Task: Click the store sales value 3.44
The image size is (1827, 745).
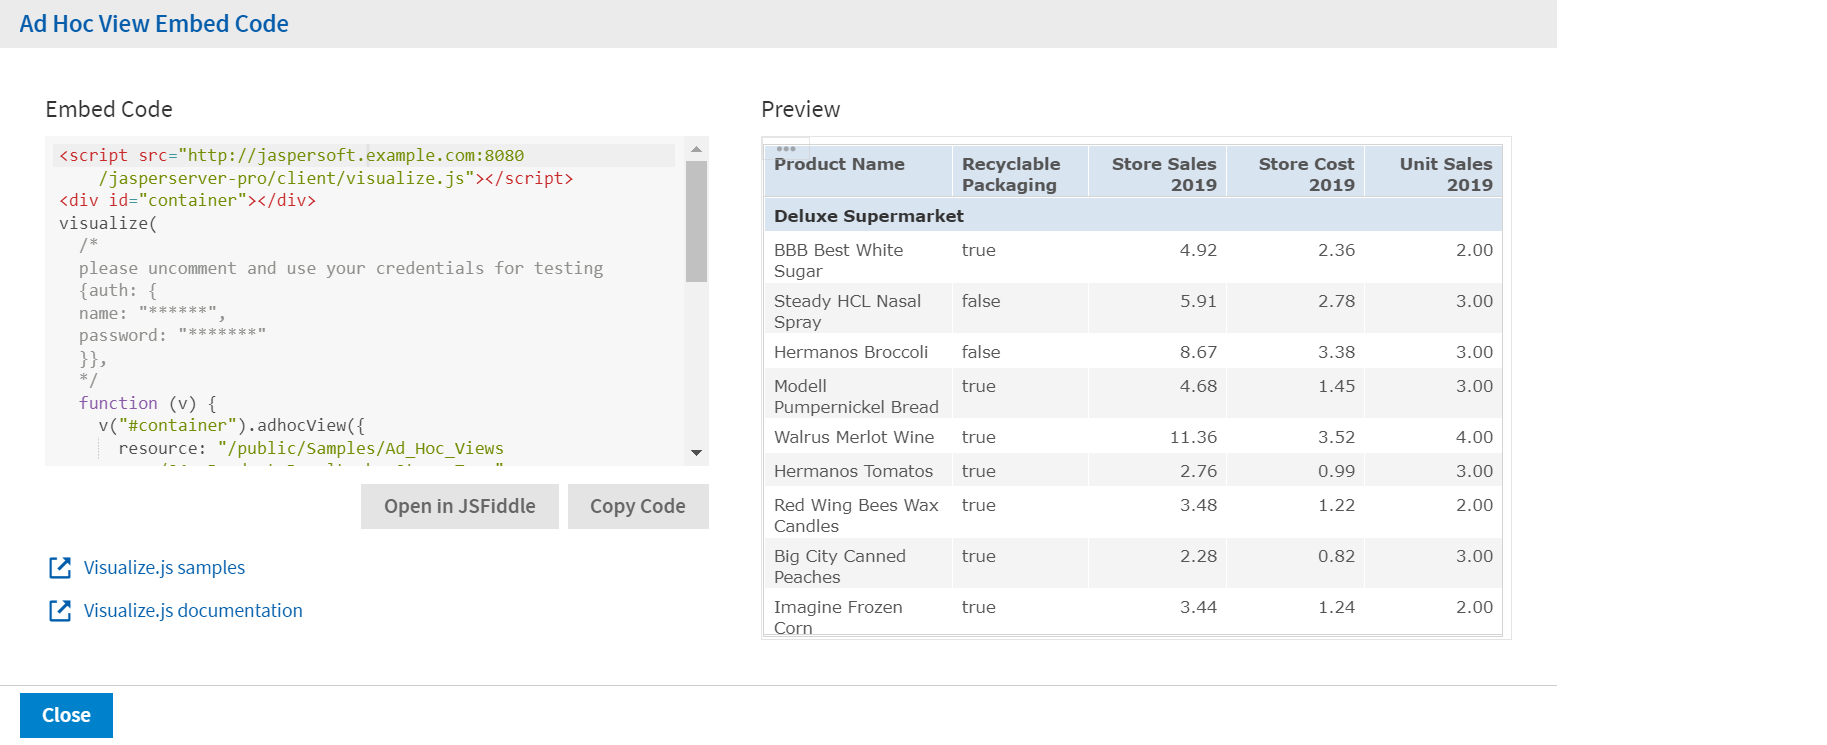Action: pyautogui.click(x=1198, y=607)
